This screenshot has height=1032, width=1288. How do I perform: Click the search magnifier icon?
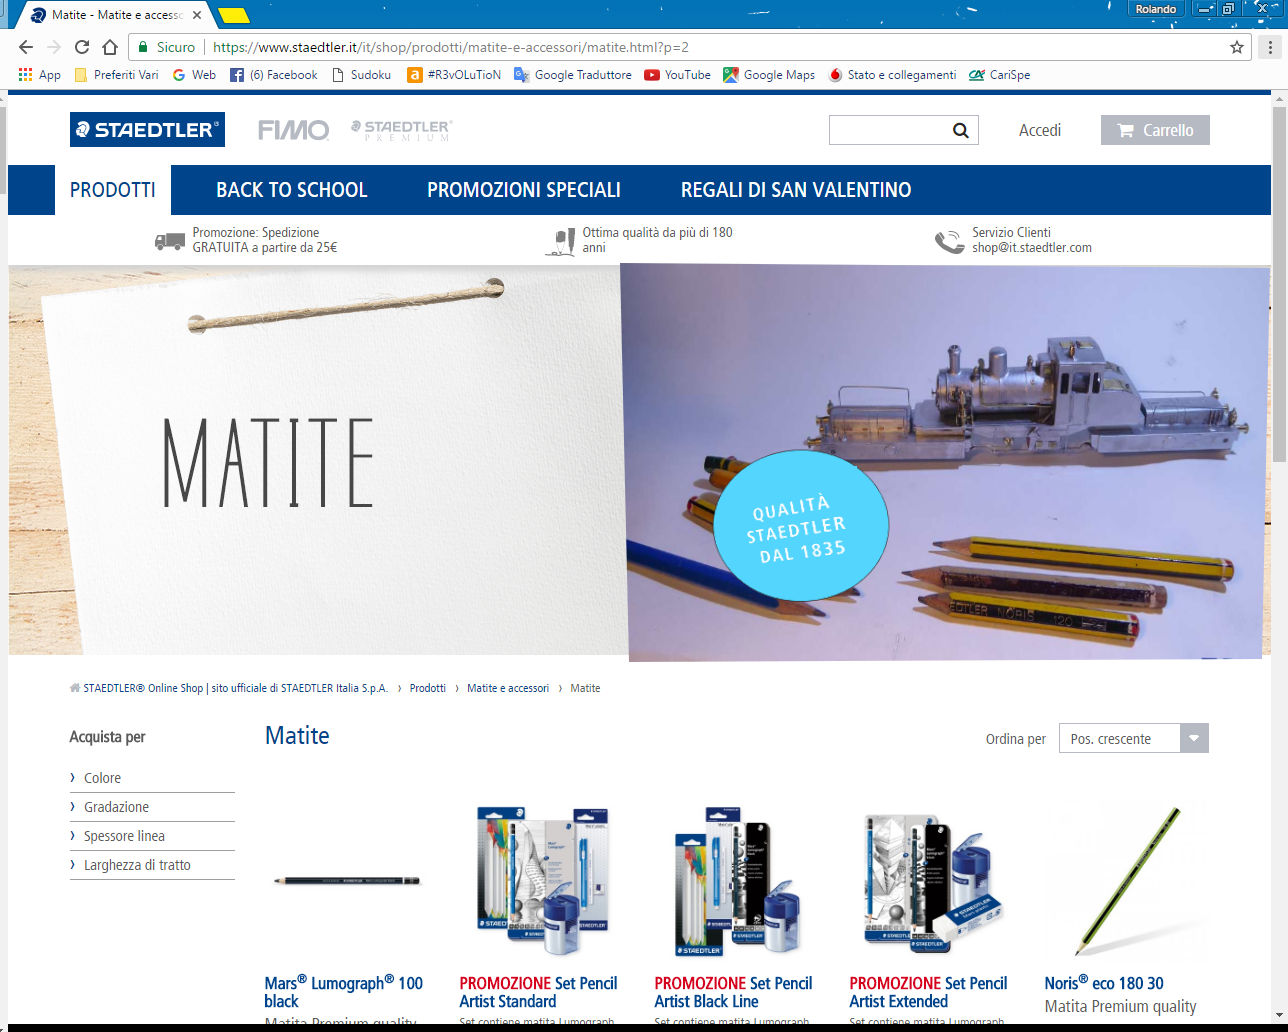coord(960,130)
